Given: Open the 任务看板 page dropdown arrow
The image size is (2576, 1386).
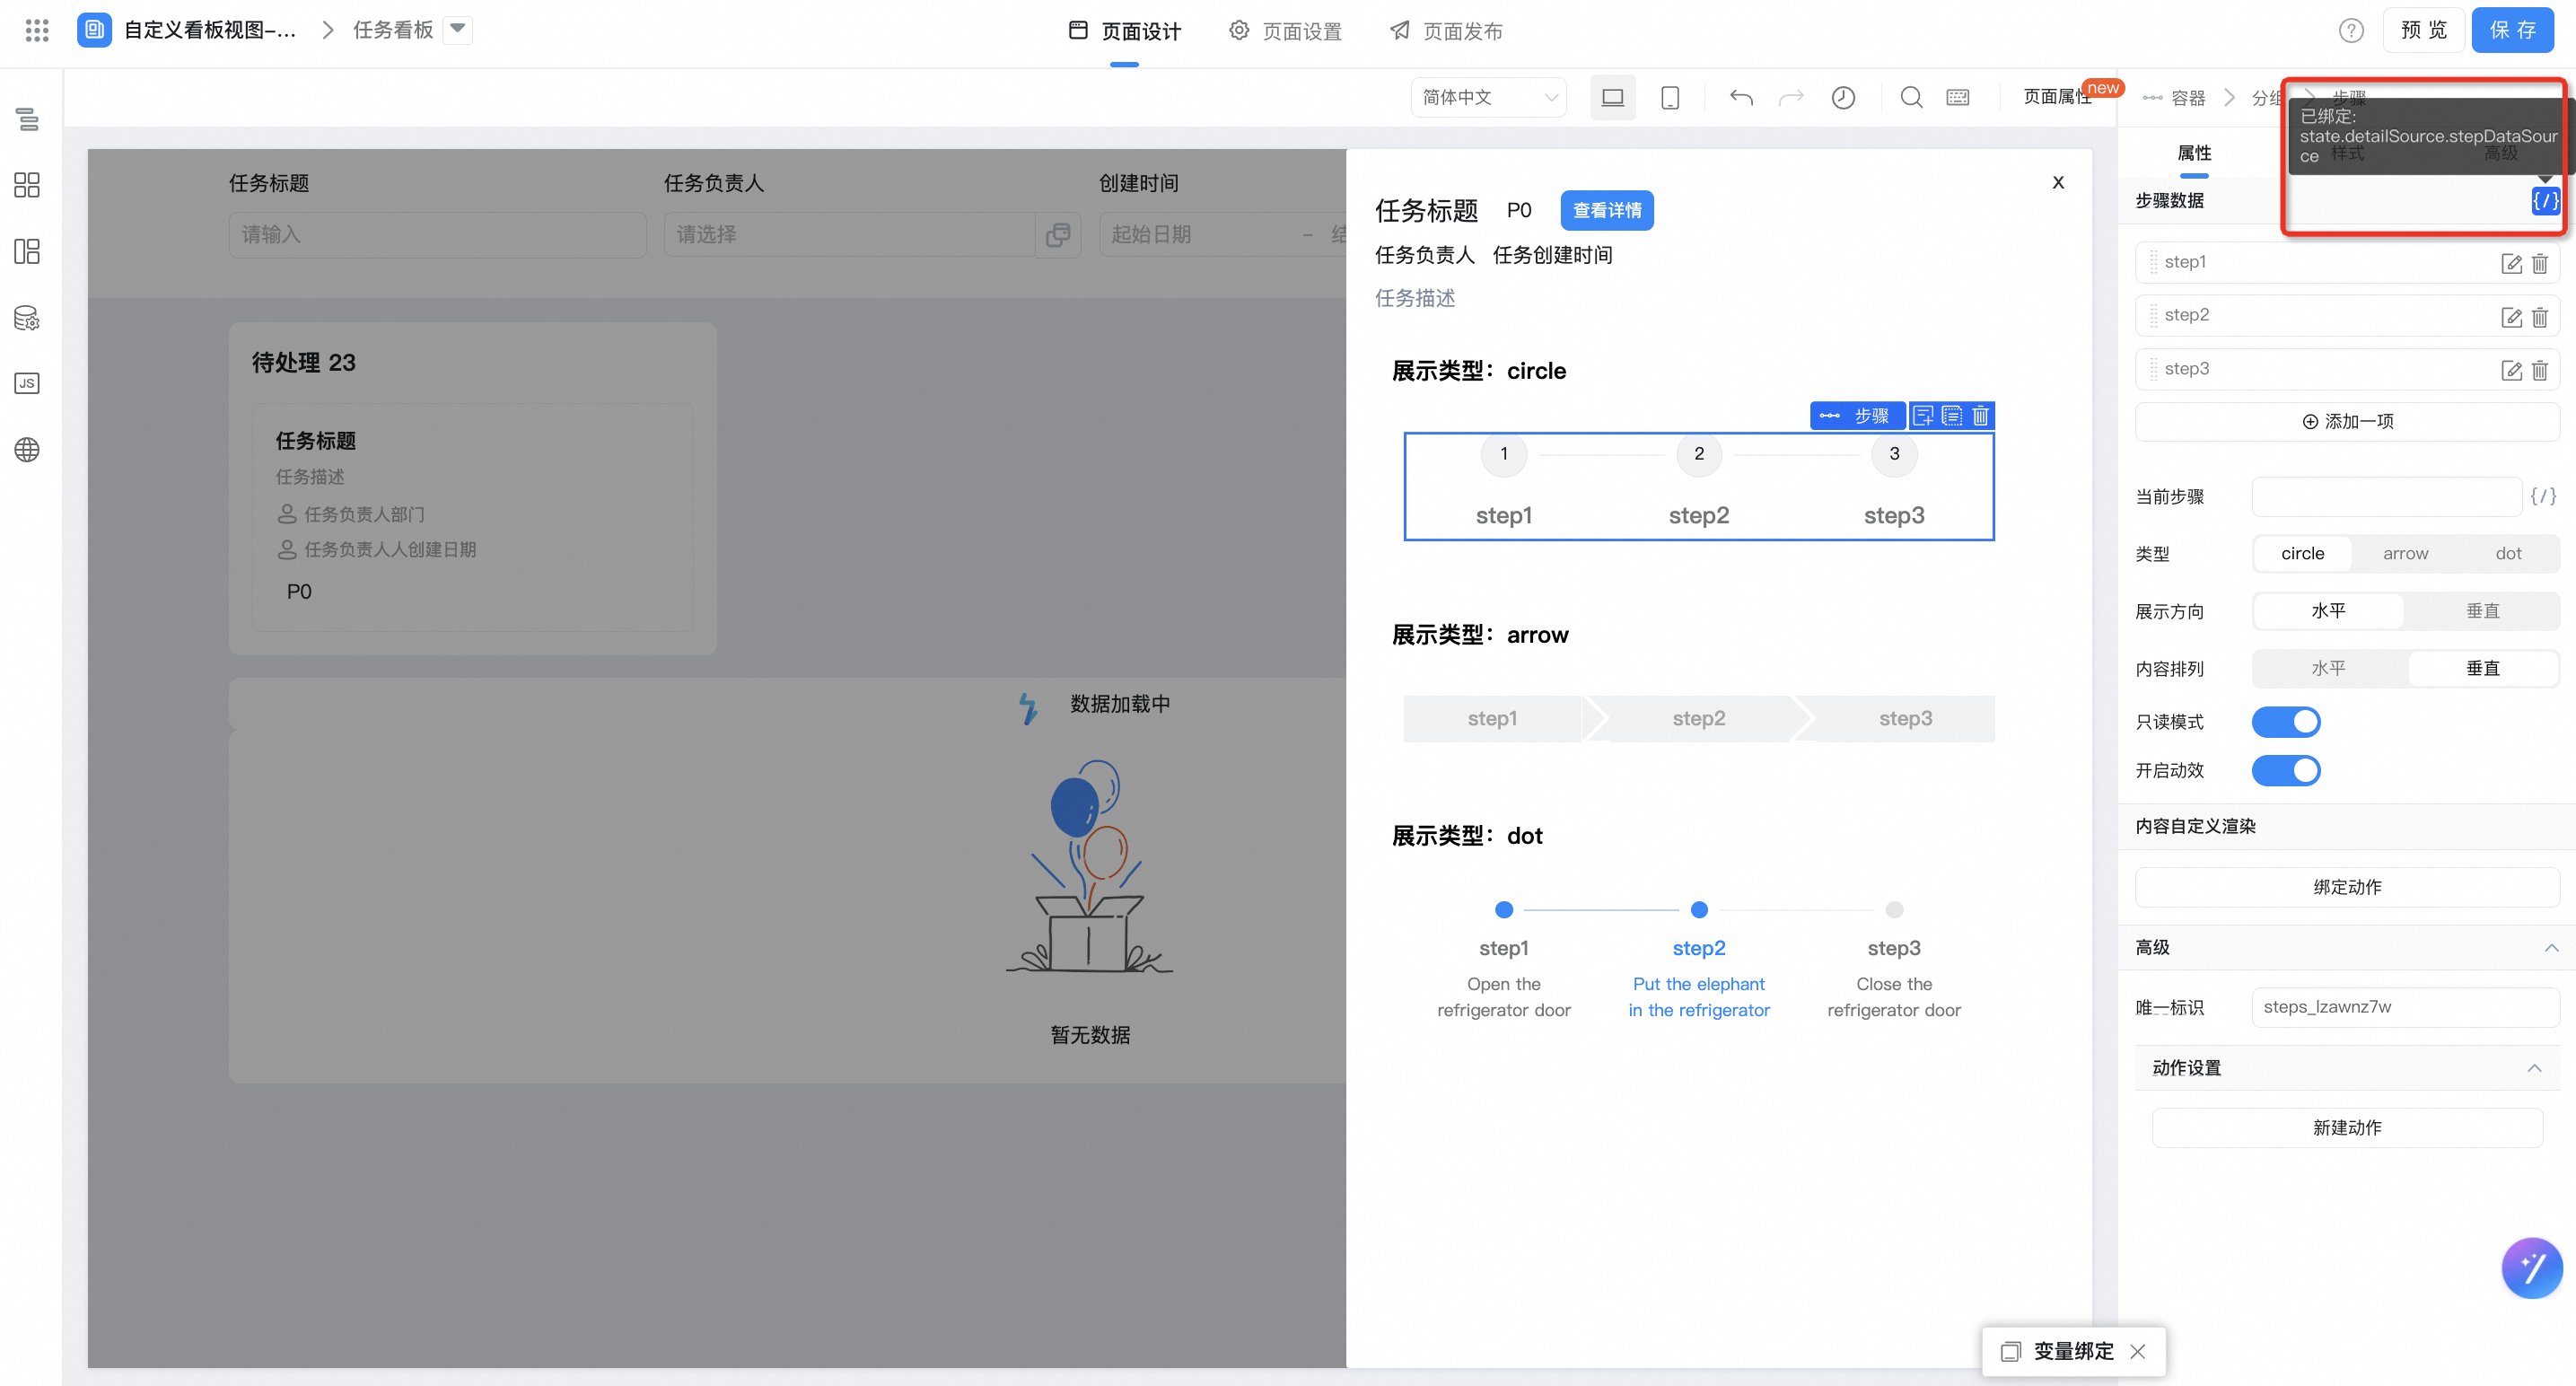Looking at the screenshot, I should click(457, 29).
